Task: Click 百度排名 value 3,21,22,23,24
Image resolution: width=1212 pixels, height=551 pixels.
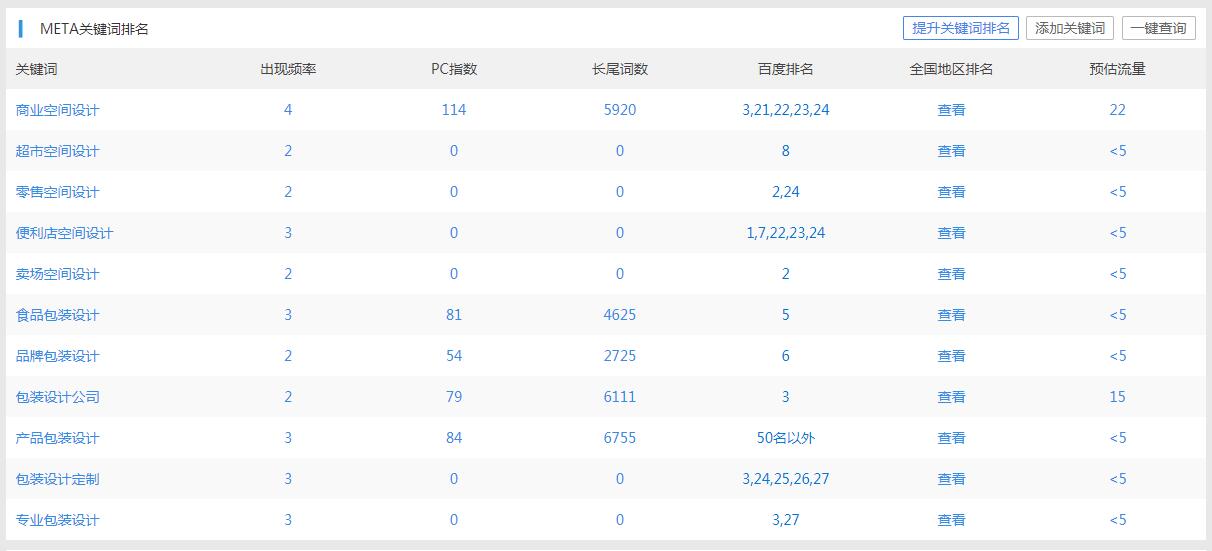Action: pos(786,110)
